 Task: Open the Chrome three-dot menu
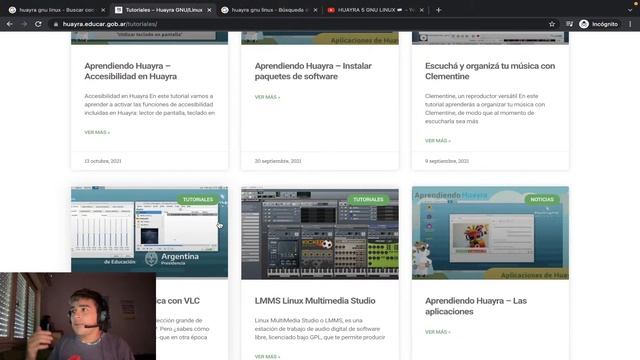tap(630, 24)
